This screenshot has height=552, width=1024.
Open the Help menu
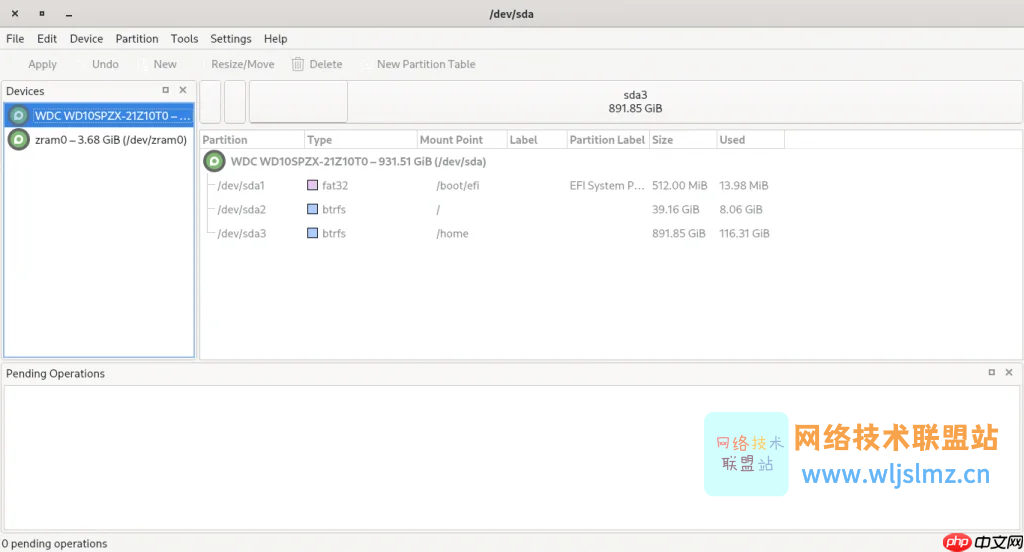[x=276, y=39]
